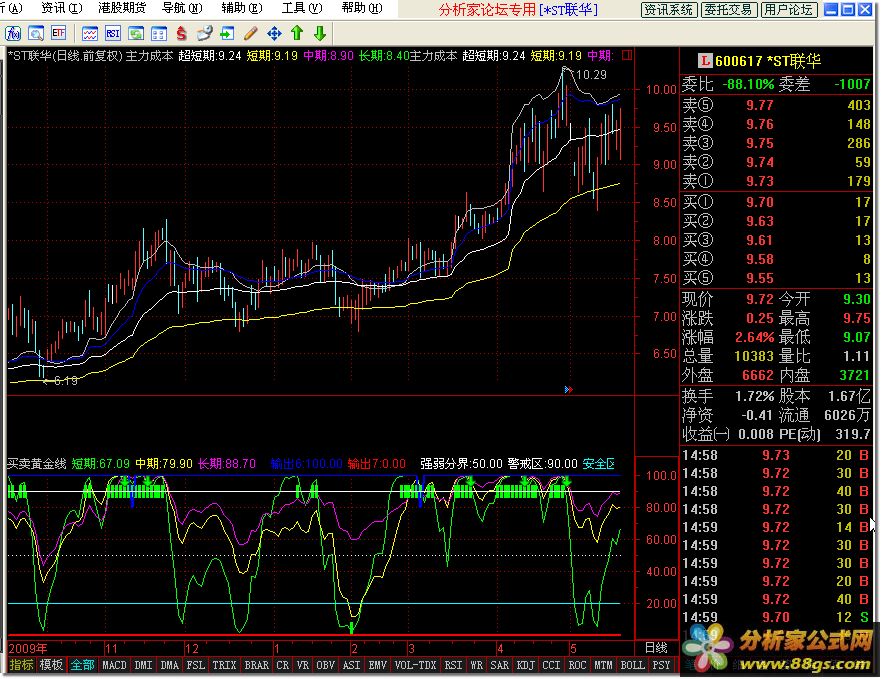This screenshot has width=882, height=679.
Task: Click the green up arrow icon
Action: point(297,34)
